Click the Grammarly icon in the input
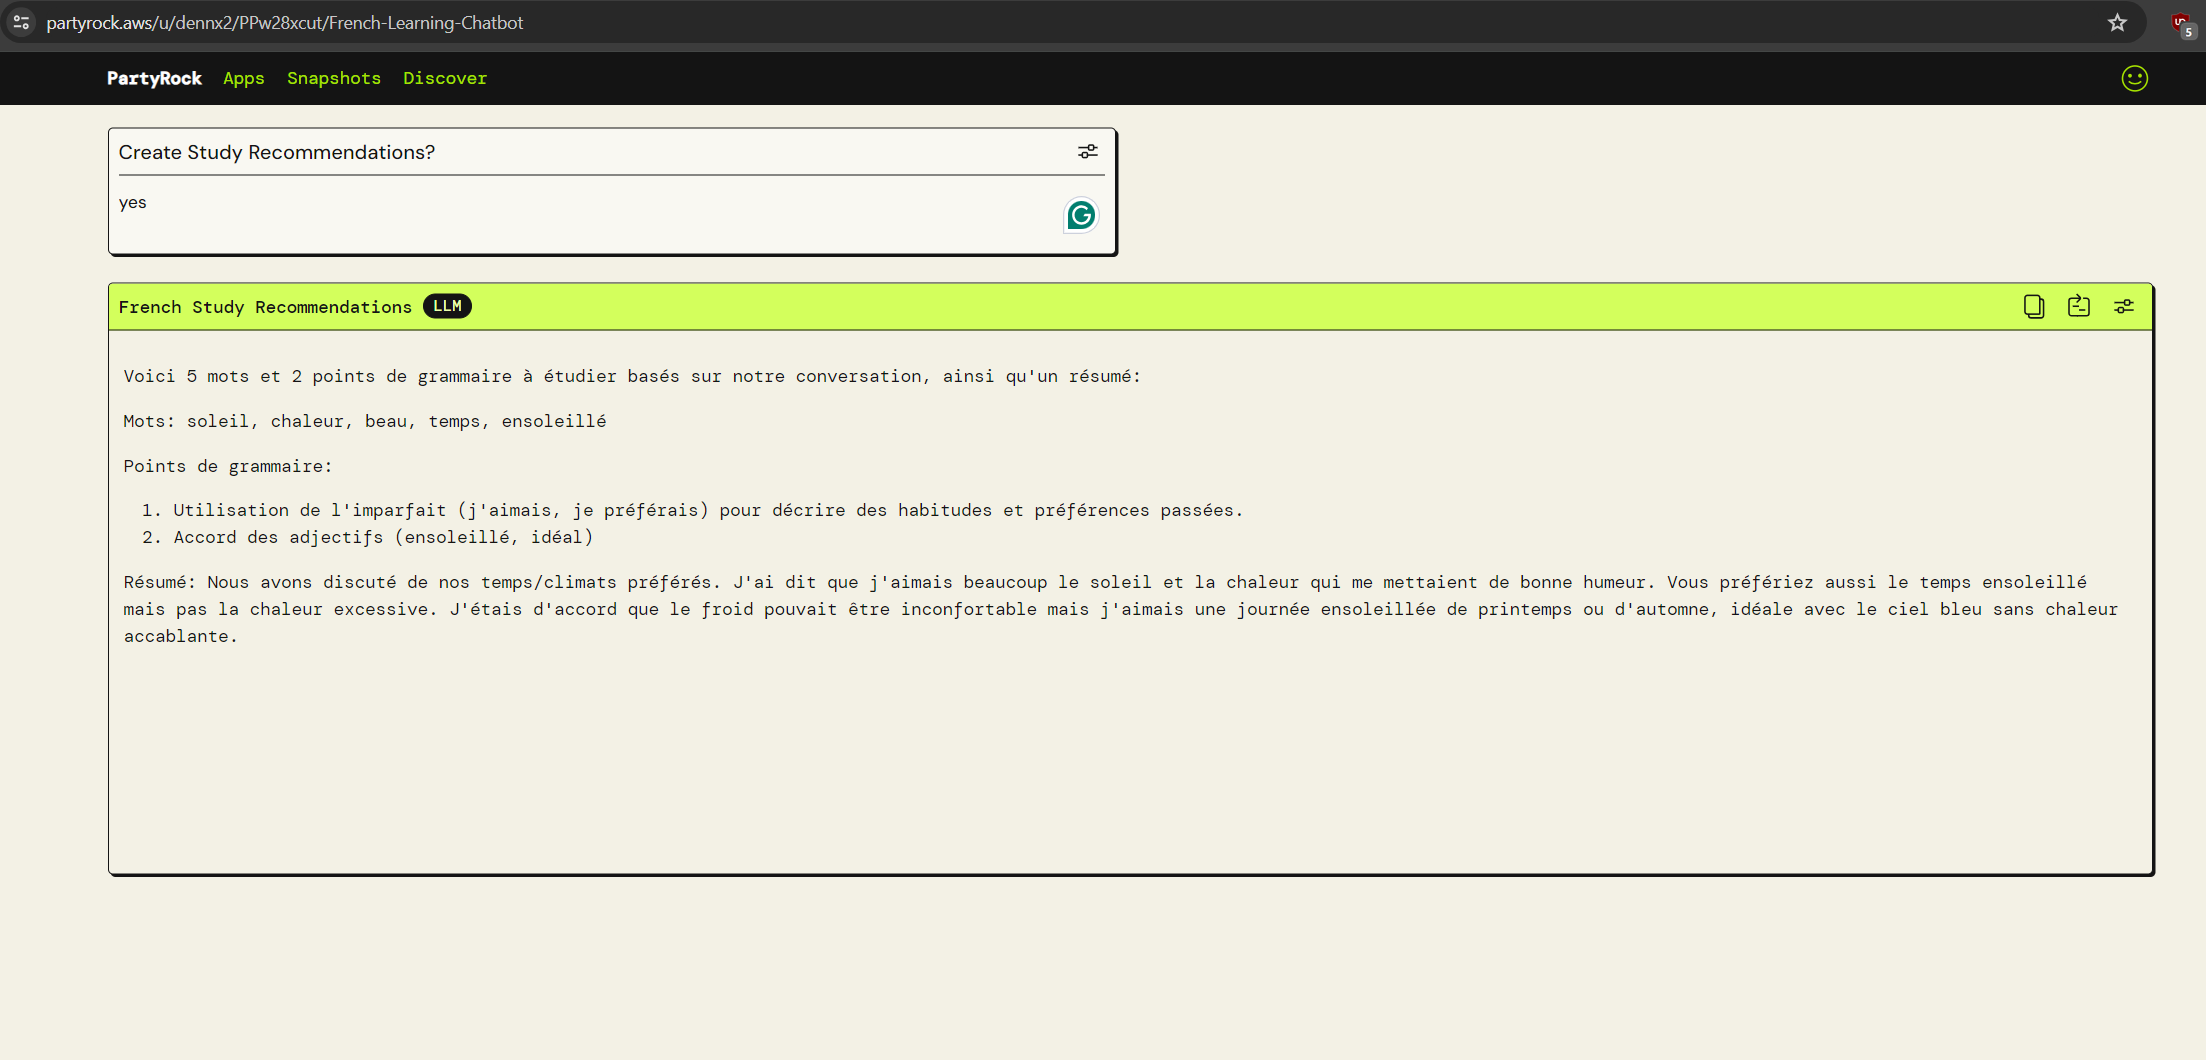 click(x=1080, y=215)
